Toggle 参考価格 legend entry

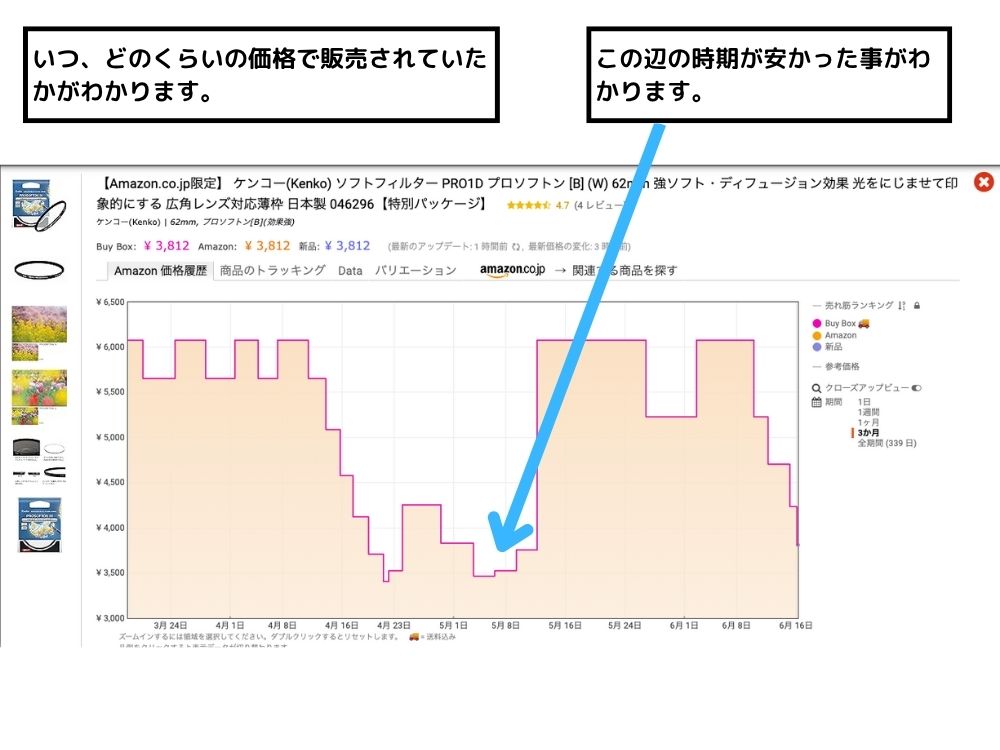pyautogui.click(x=842, y=367)
